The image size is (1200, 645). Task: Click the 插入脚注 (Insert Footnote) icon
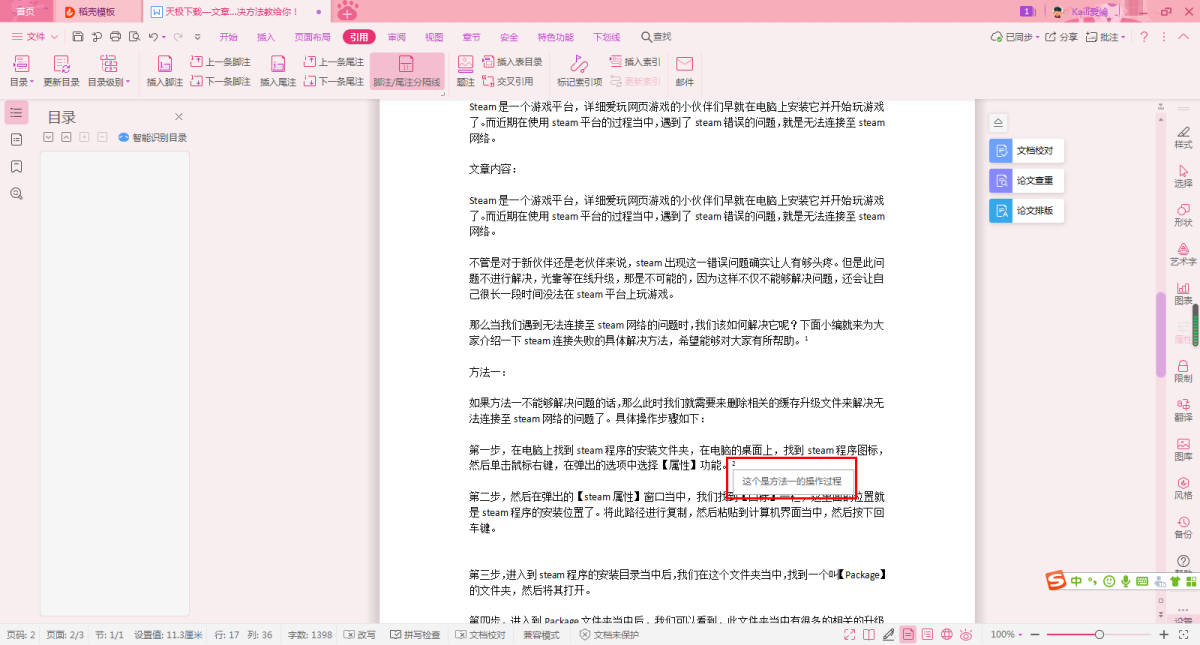tap(165, 70)
